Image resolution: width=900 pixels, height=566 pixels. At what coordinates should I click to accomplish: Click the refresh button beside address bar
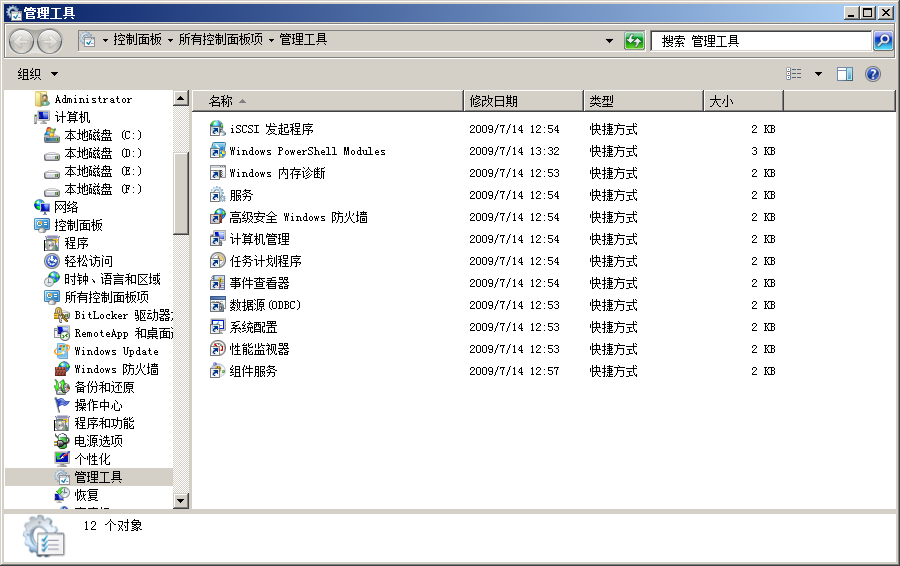634,41
